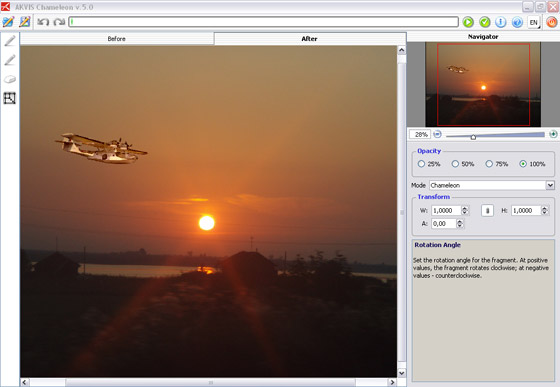
Task: Click the vertical scrollbar up arrow
Action: pos(401,50)
